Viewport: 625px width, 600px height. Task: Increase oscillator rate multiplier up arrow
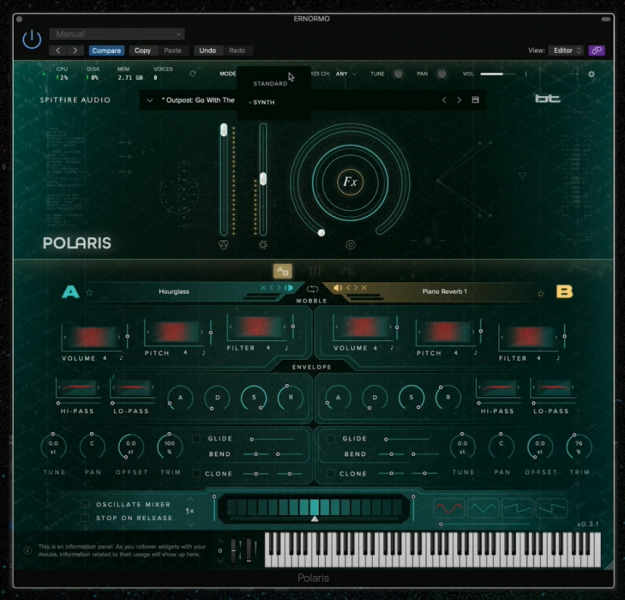pos(190,499)
